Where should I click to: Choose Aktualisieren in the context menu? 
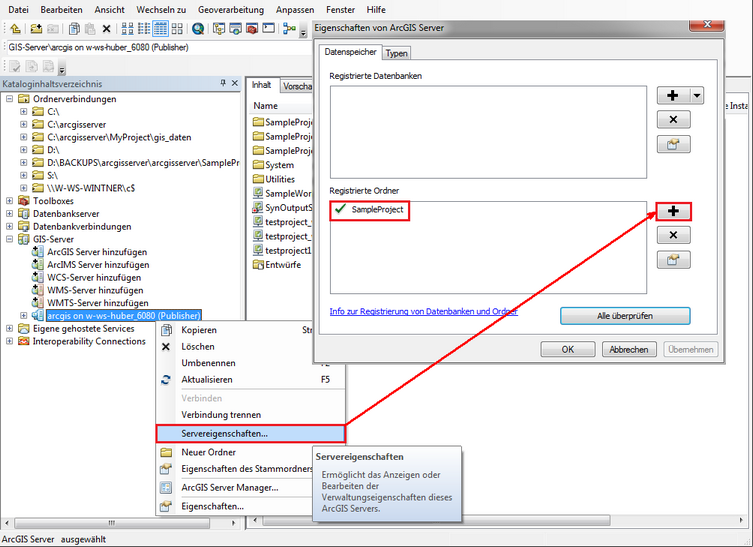pyautogui.click(x=251, y=379)
